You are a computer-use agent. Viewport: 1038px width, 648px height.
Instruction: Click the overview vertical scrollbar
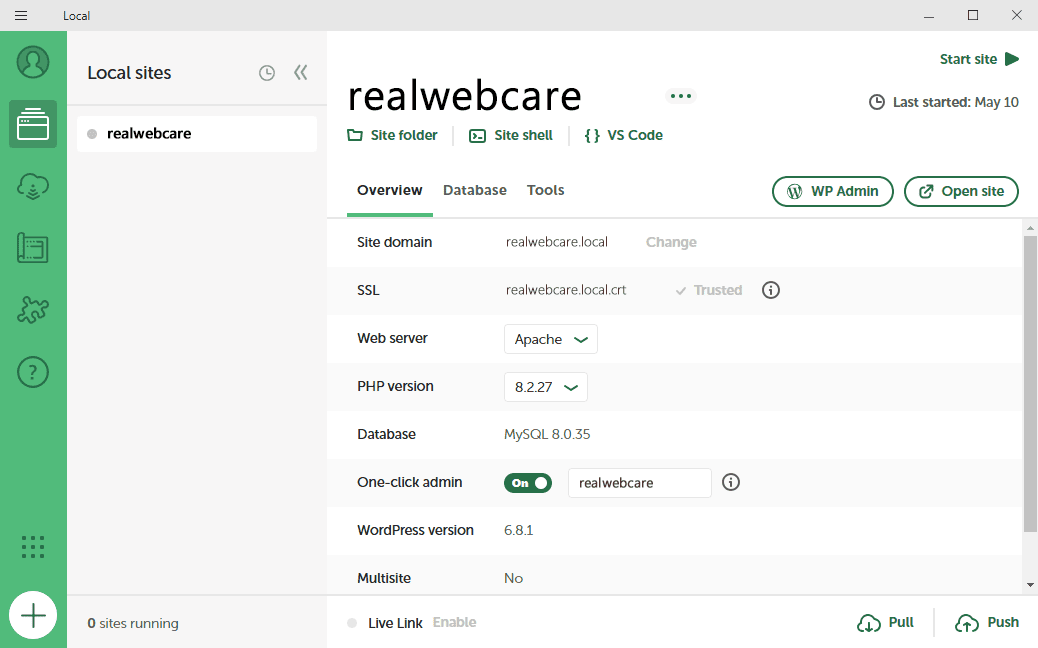1030,384
